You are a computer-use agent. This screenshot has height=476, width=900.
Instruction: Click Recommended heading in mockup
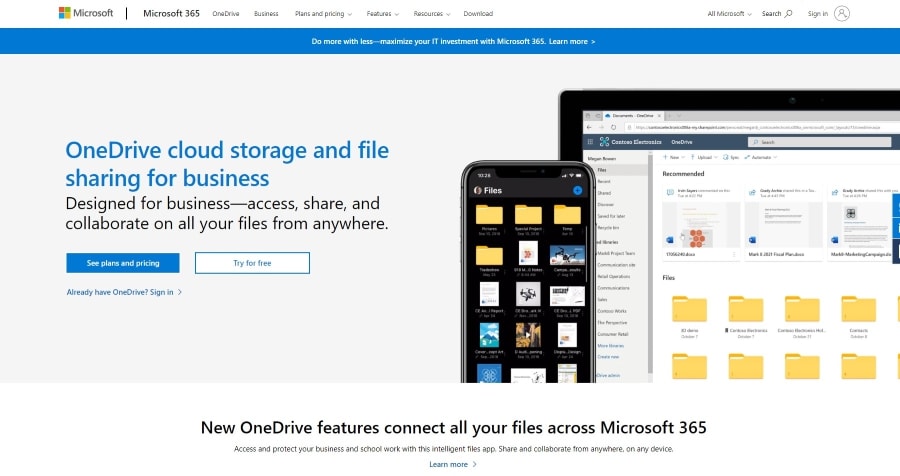(683, 173)
